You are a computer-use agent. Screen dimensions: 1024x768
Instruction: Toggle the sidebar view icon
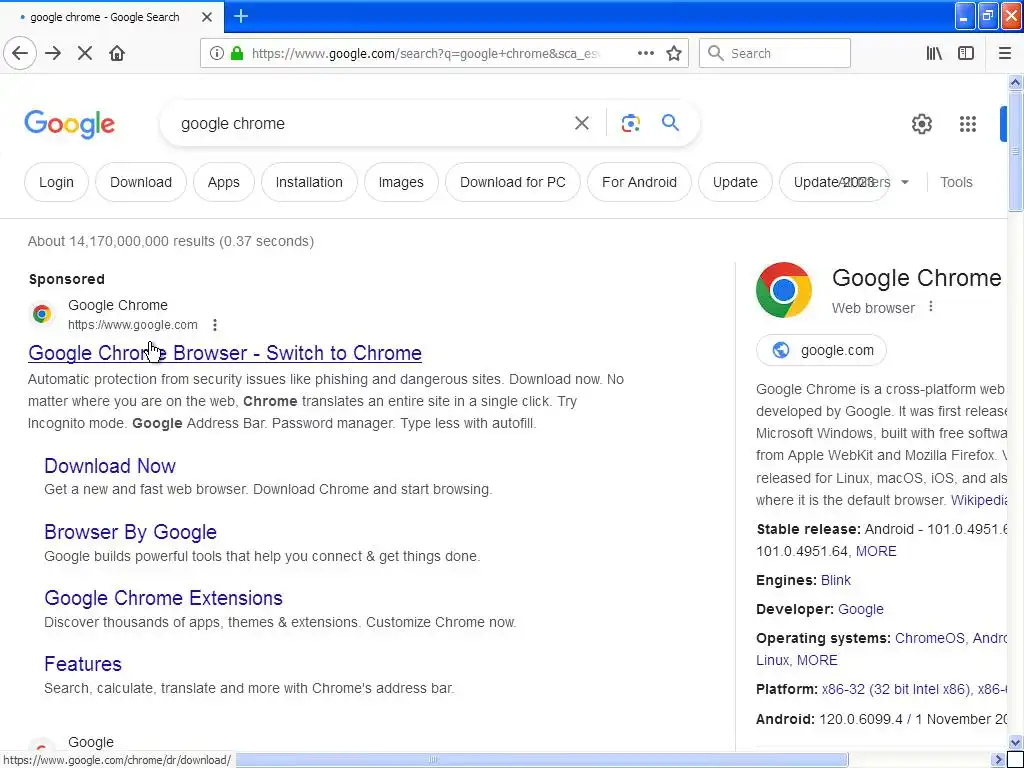966,53
